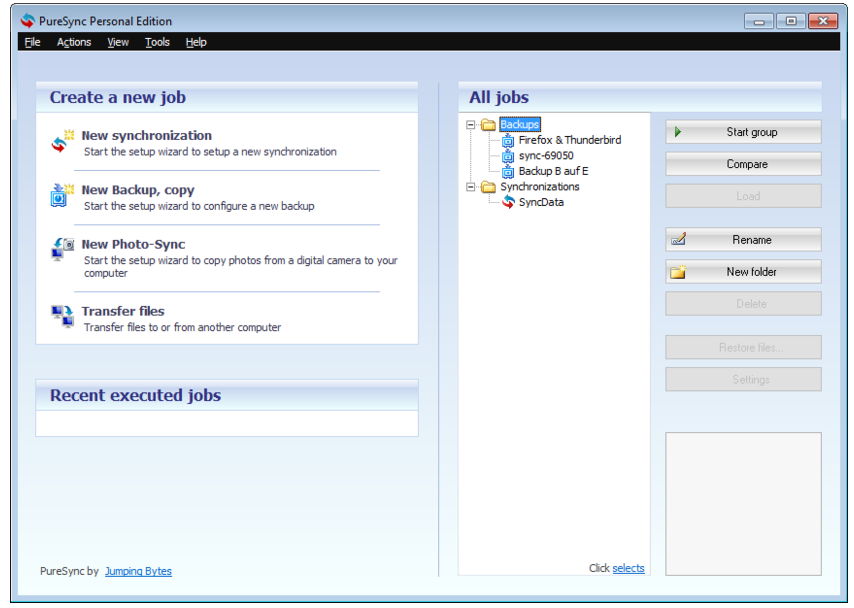Click the New Photo-Sync camera icon
Image resolution: width=854 pixels, height=608 pixels.
(x=62, y=249)
